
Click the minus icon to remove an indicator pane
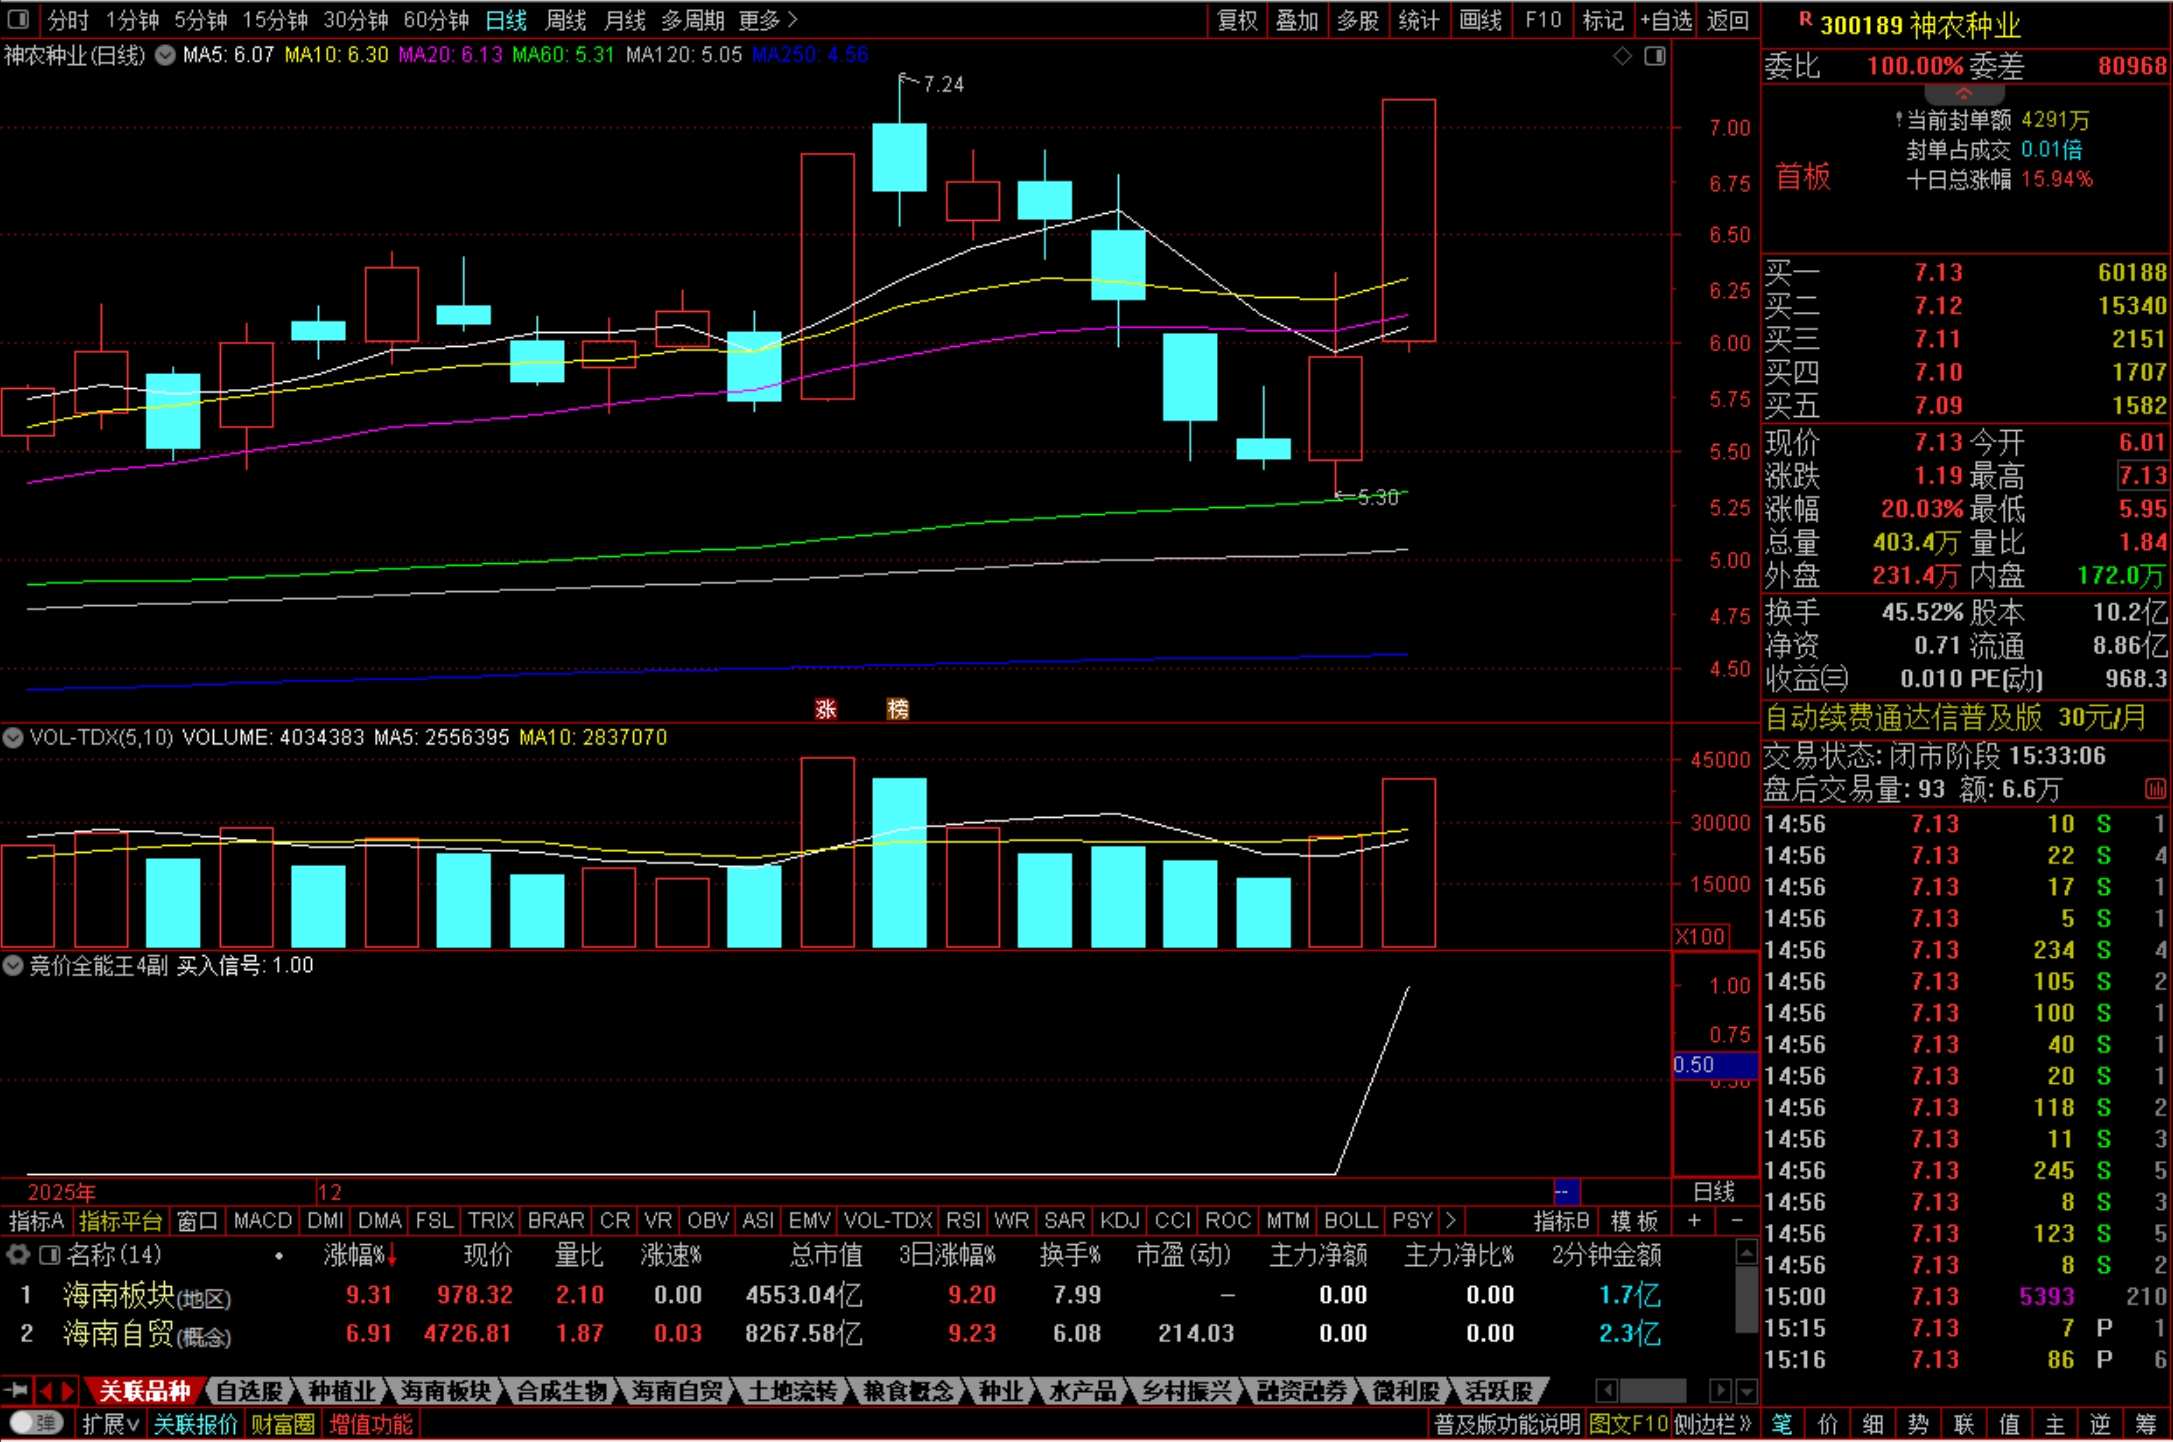click(1737, 1221)
